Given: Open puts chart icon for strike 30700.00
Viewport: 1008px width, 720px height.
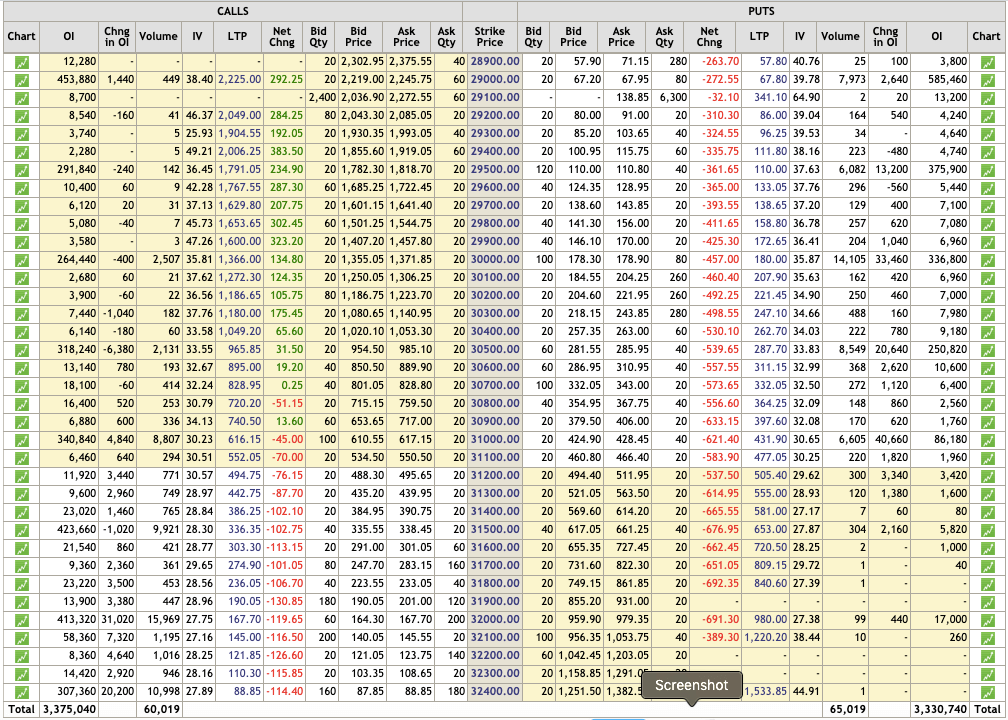Looking at the screenshot, I should coord(987,386).
